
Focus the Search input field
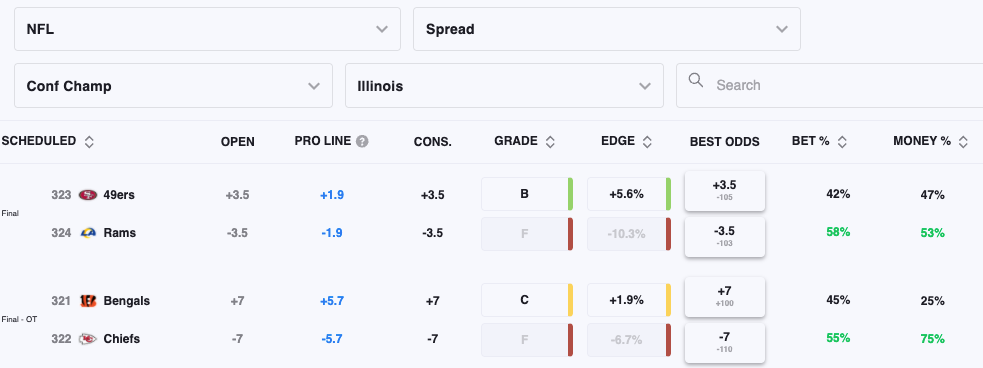[x=829, y=85]
